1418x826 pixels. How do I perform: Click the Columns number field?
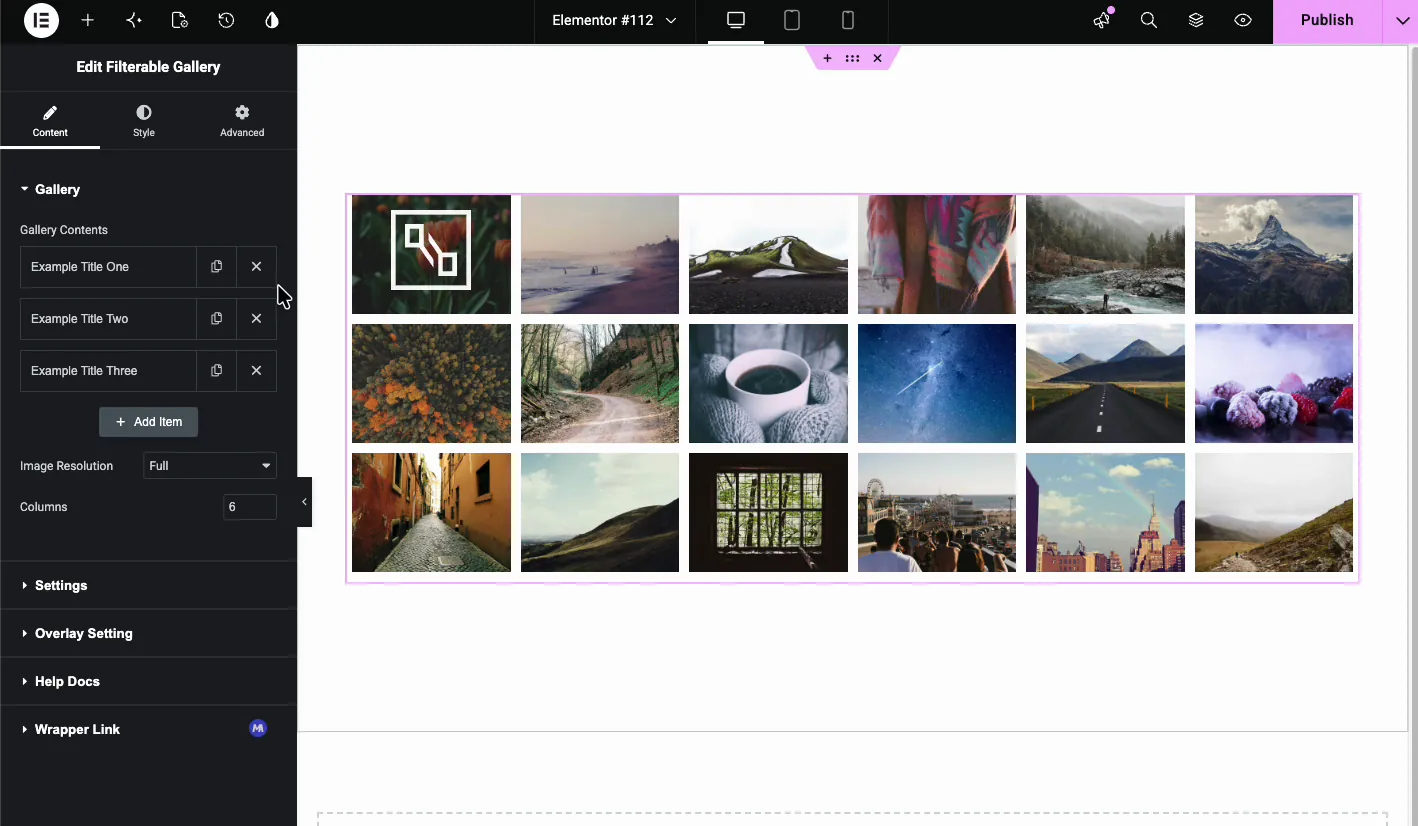click(x=250, y=507)
